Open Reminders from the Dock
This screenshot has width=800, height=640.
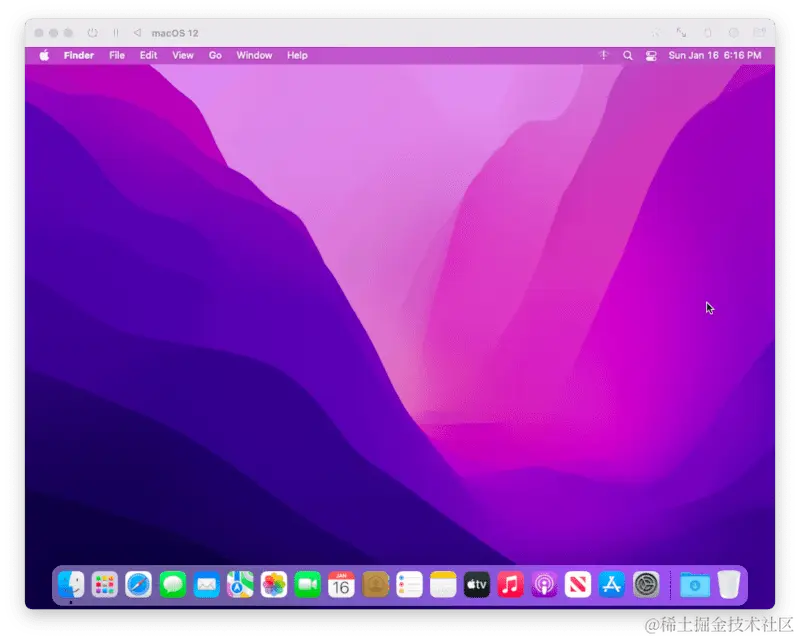[409, 584]
